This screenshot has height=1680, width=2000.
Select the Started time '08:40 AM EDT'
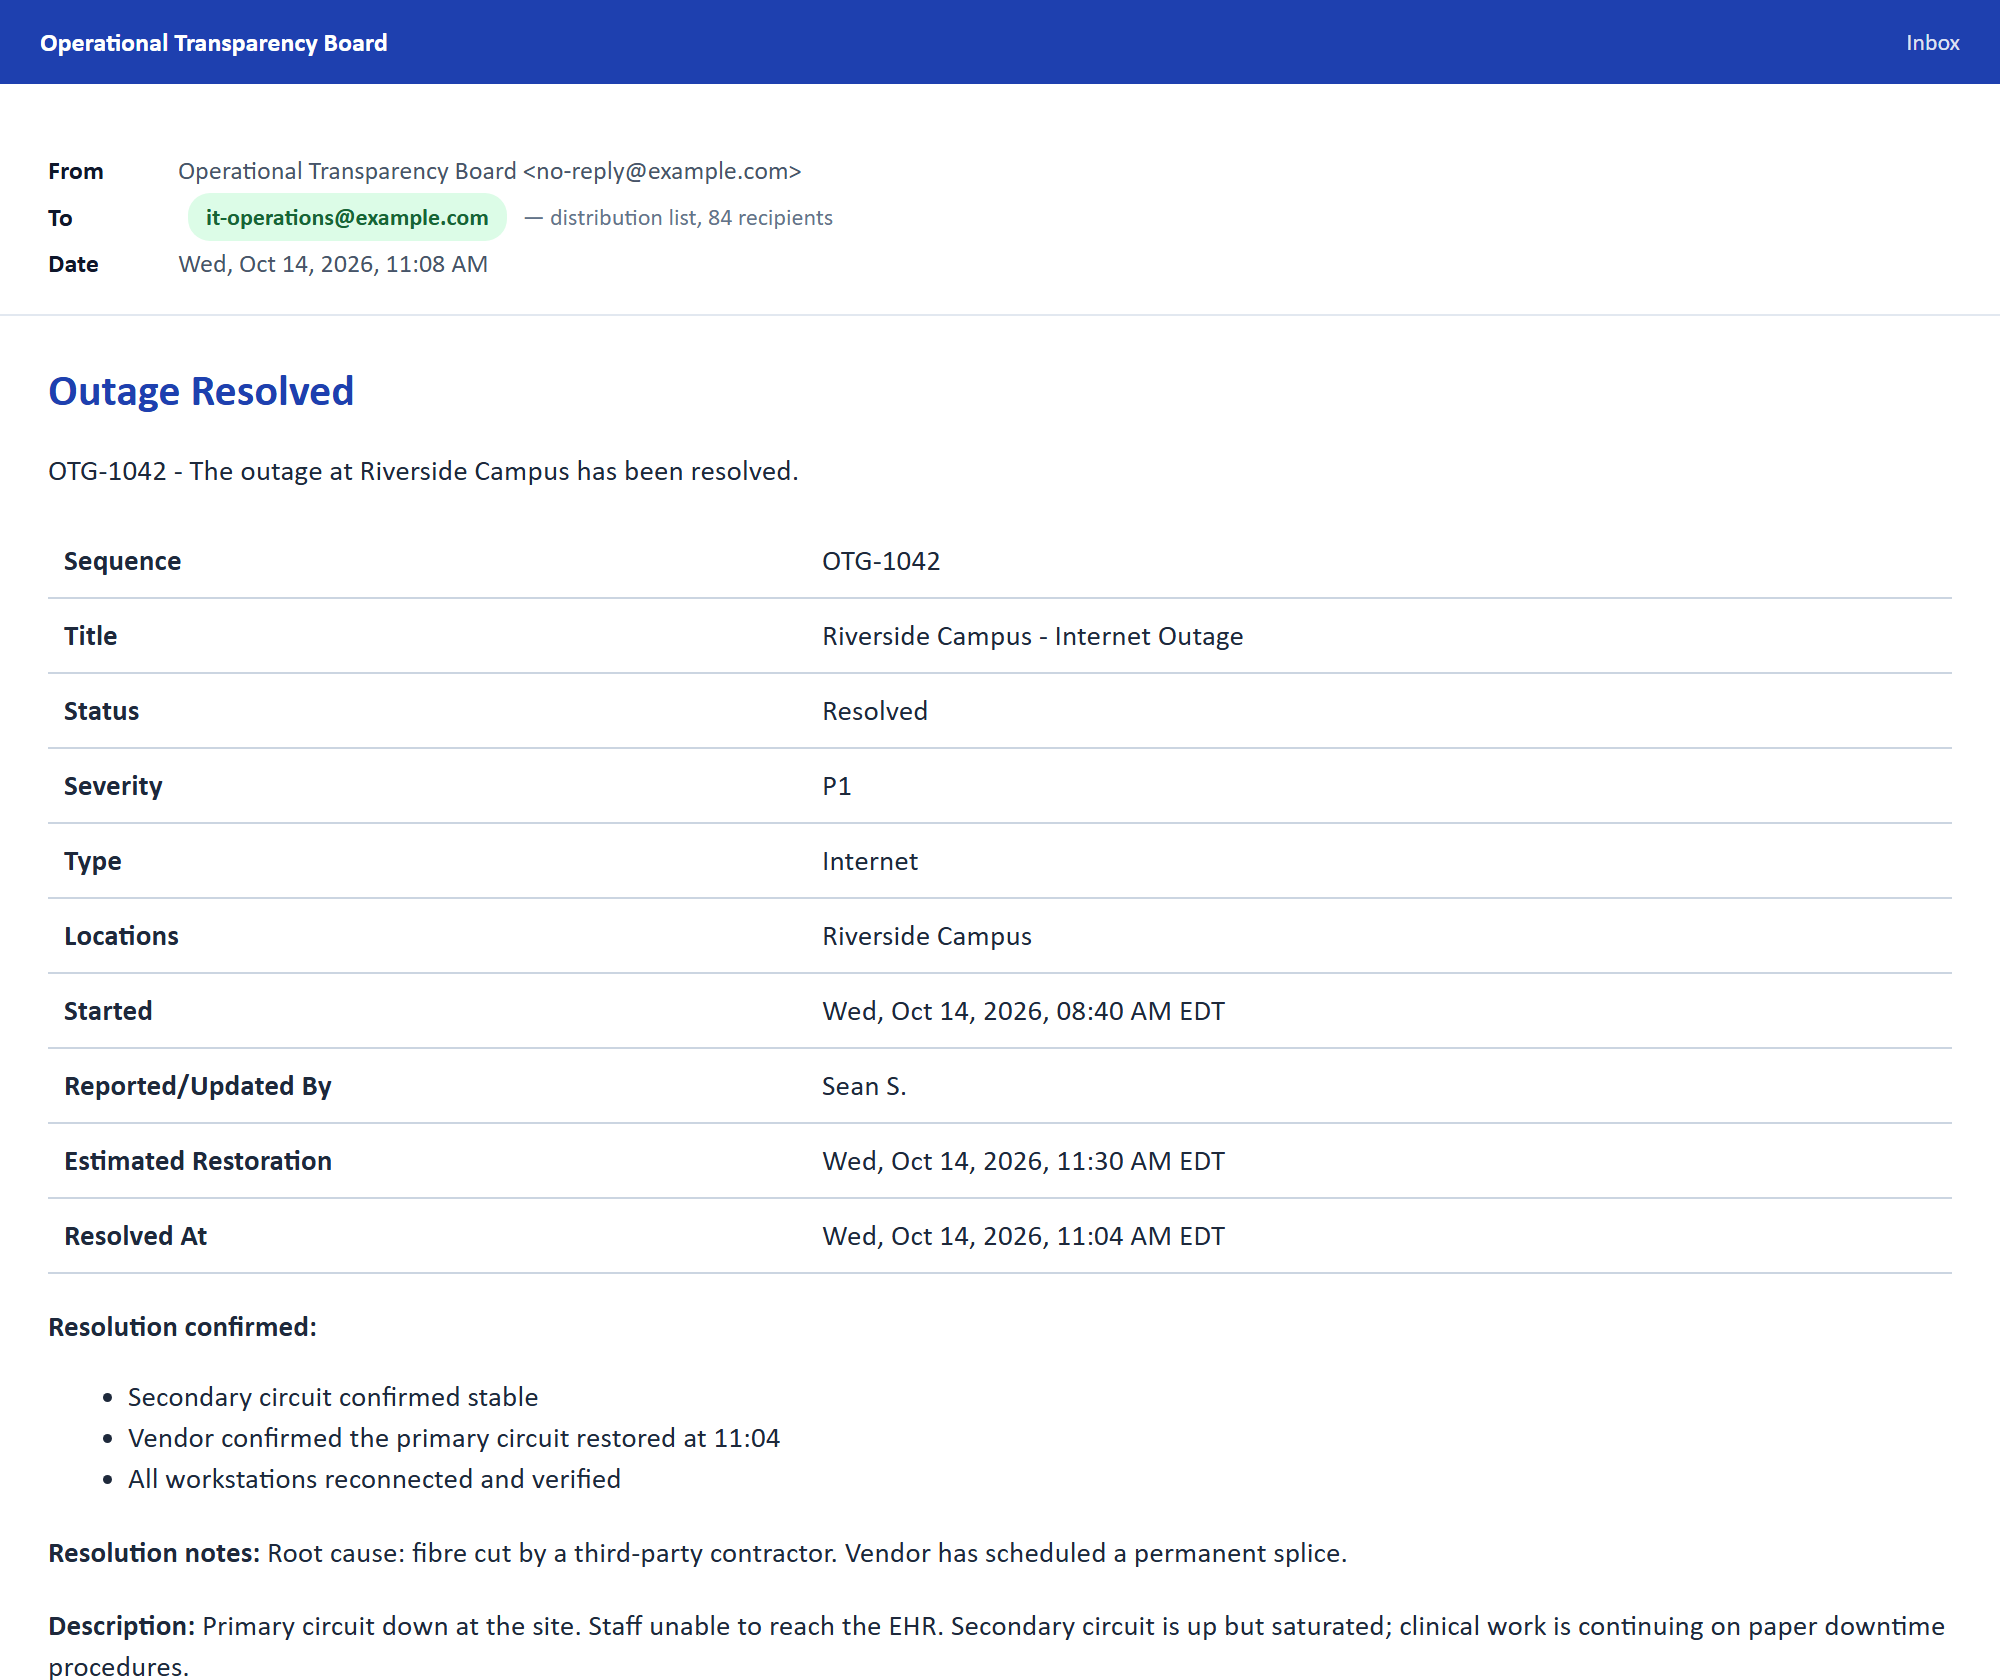(x=1140, y=1011)
